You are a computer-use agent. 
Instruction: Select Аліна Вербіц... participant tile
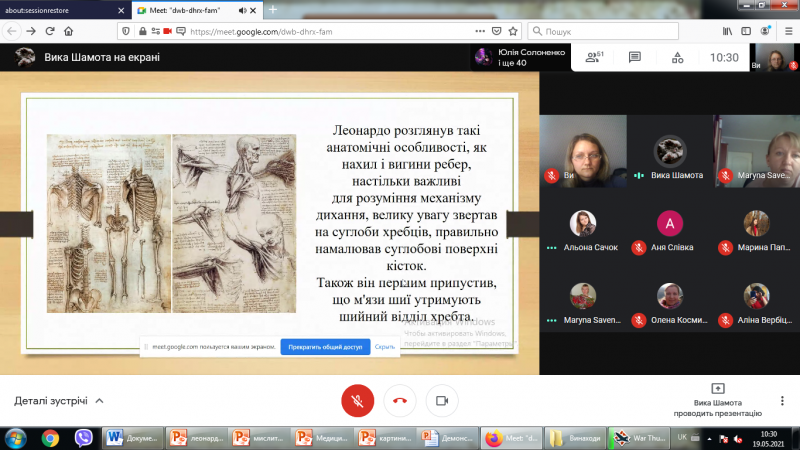757,296
